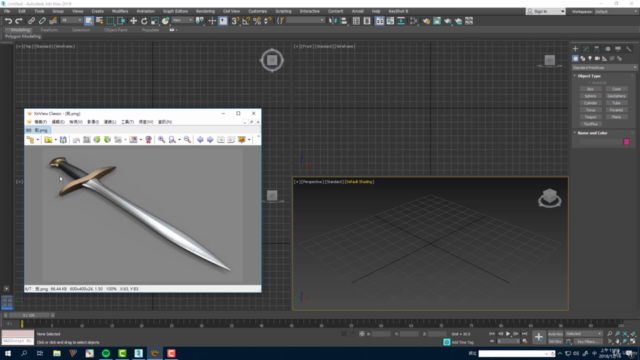The width and height of the screenshot is (640, 360).
Task: Toggle Set Key mode
Action: click(x=555, y=342)
